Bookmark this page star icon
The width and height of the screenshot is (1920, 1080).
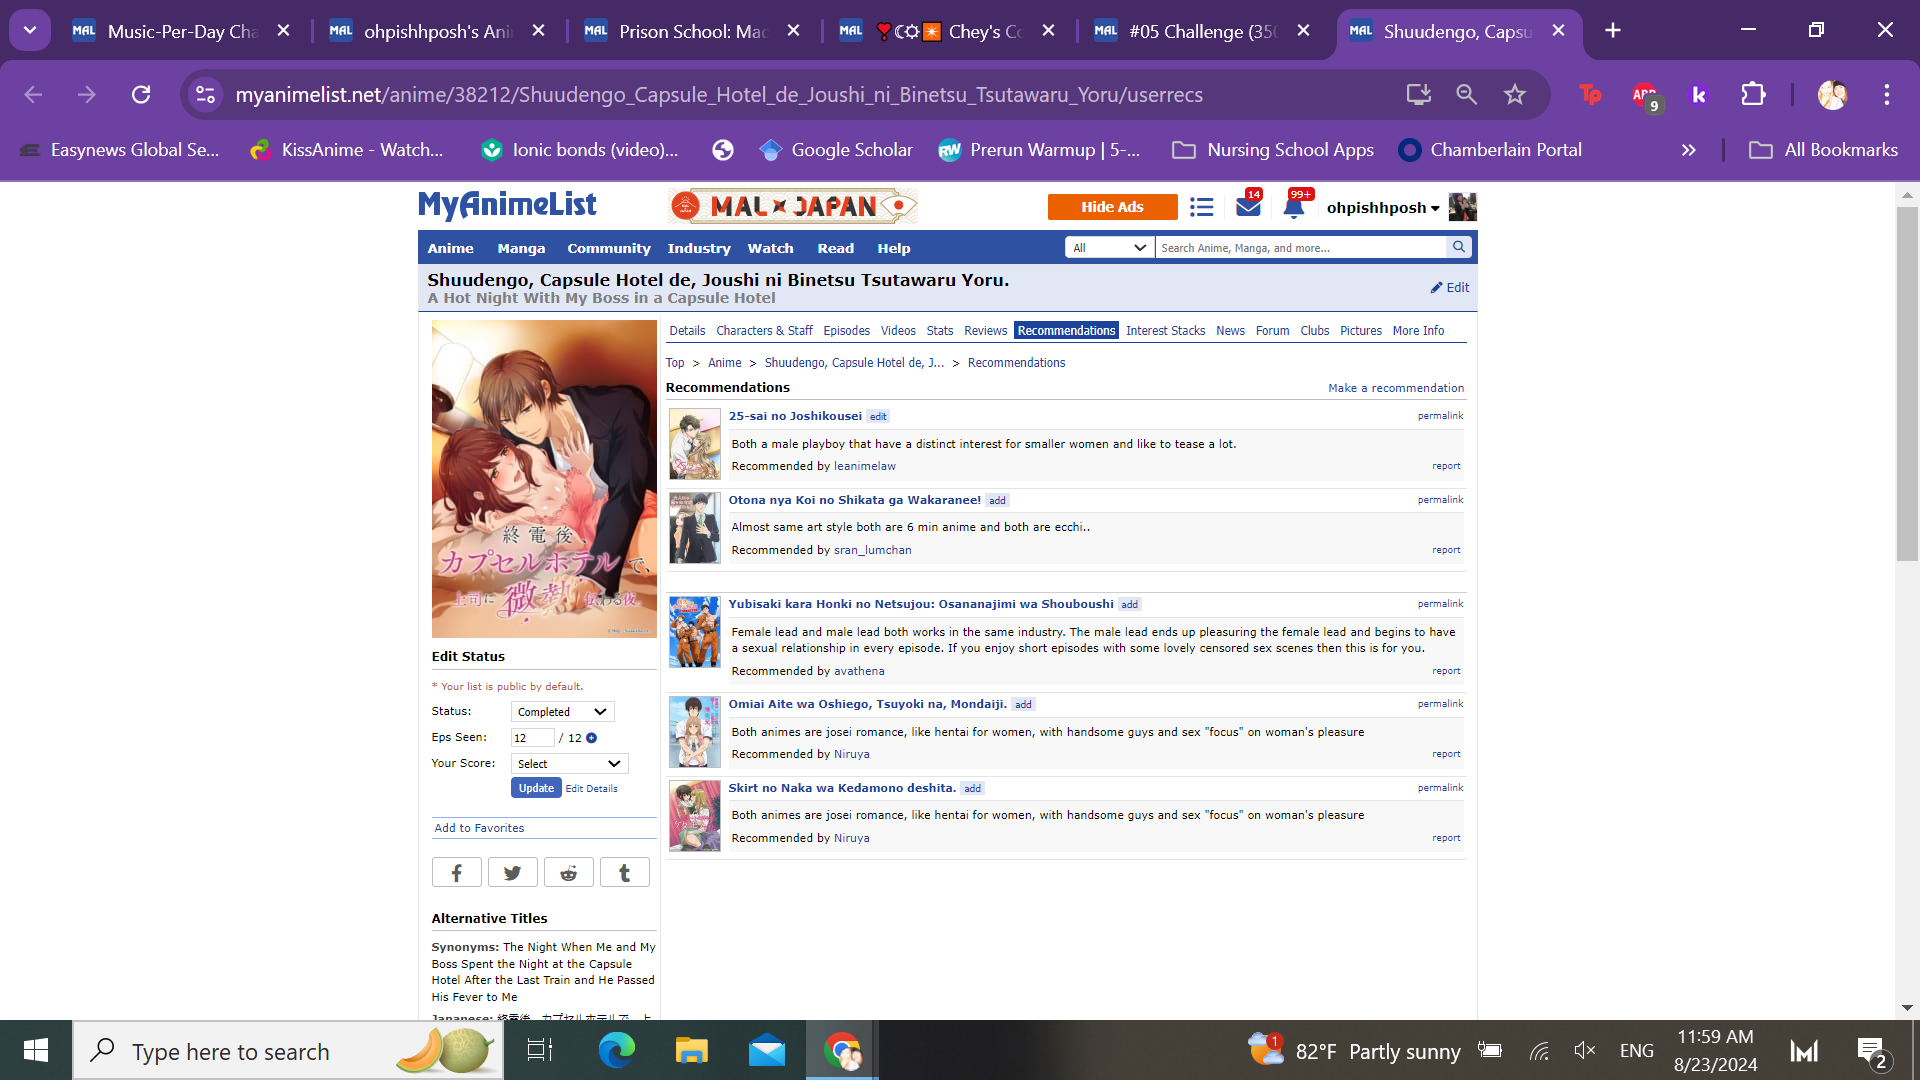tap(1515, 94)
